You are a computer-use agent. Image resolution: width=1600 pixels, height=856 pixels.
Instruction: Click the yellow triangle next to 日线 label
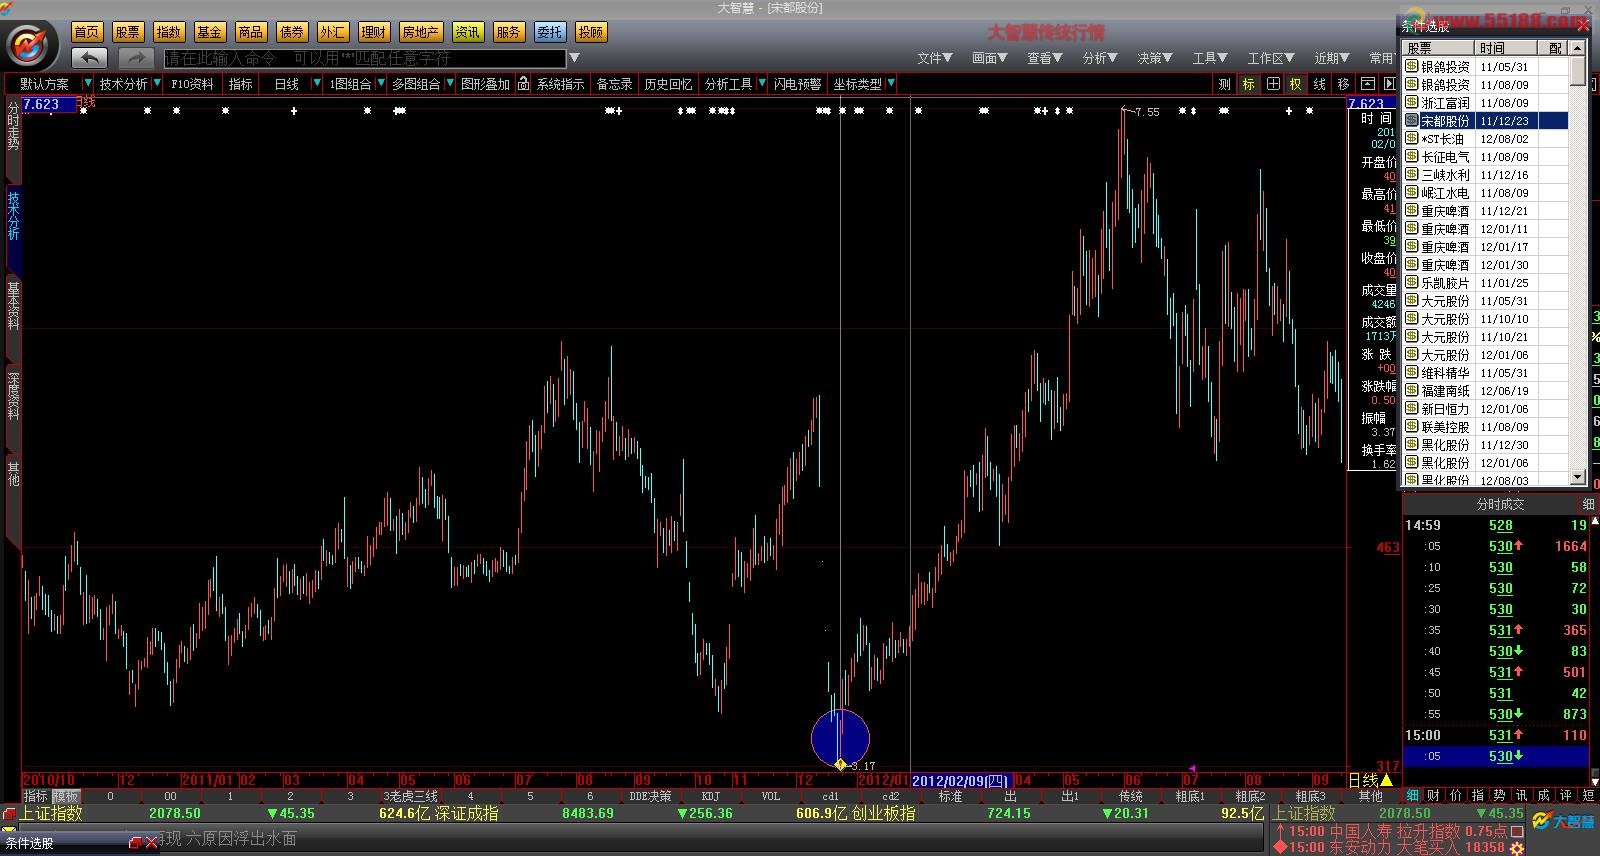(1386, 780)
